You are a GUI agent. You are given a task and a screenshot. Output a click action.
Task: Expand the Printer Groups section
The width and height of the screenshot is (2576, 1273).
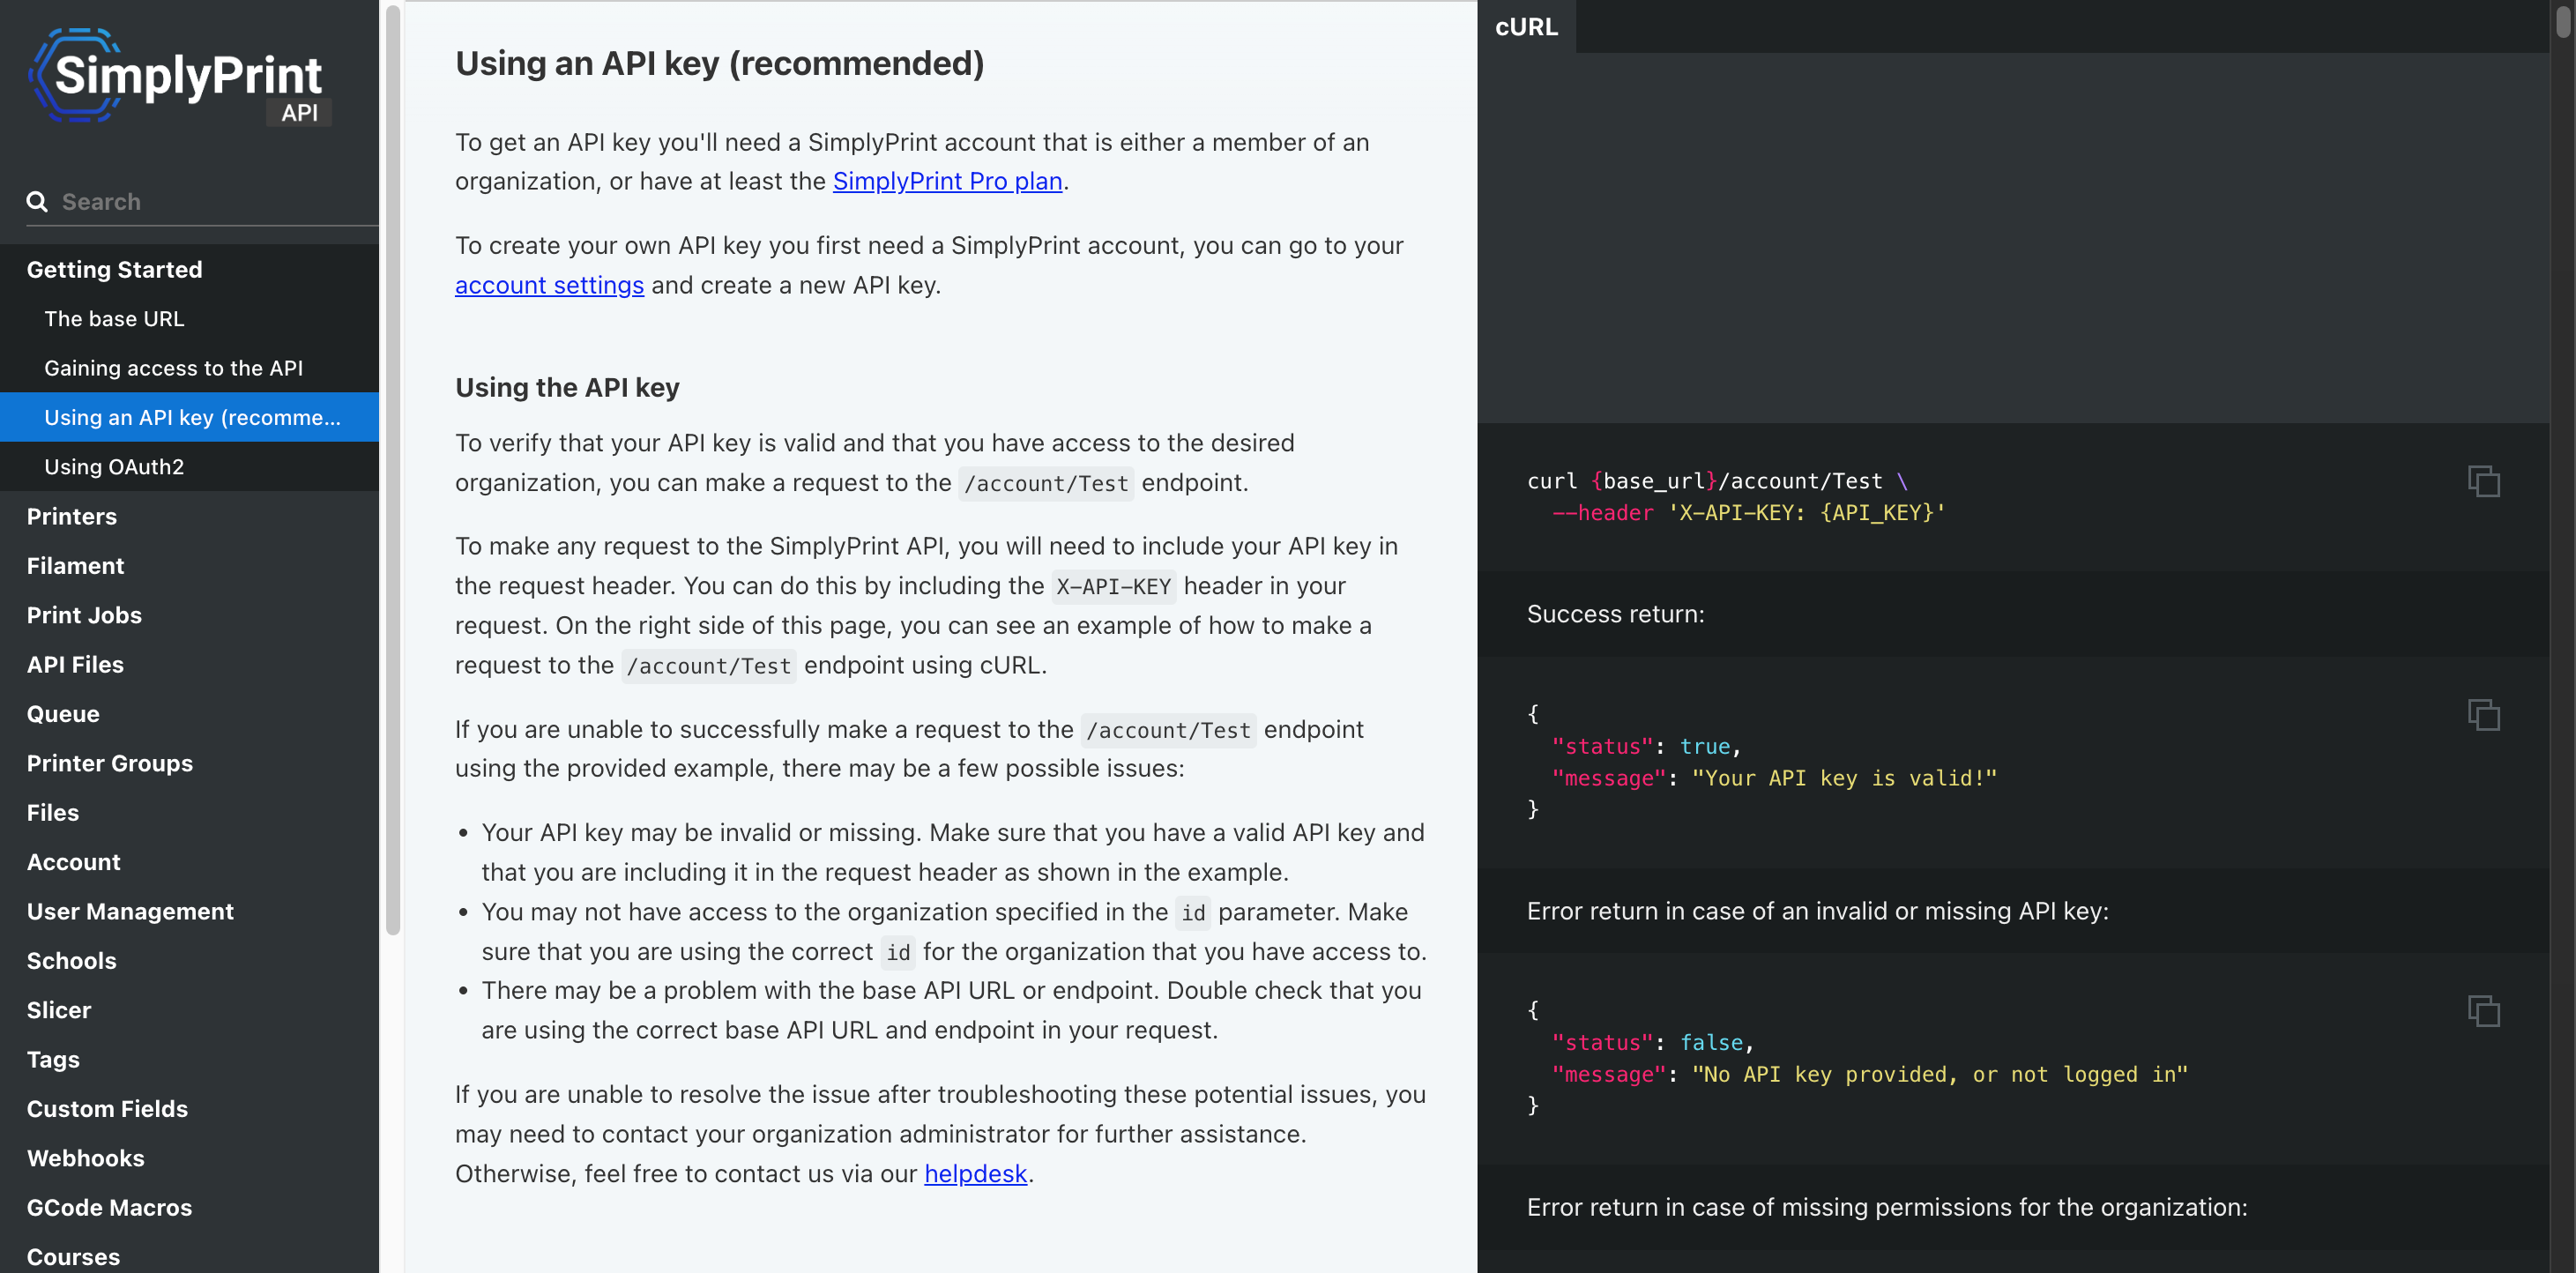pyautogui.click(x=189, y=763)
